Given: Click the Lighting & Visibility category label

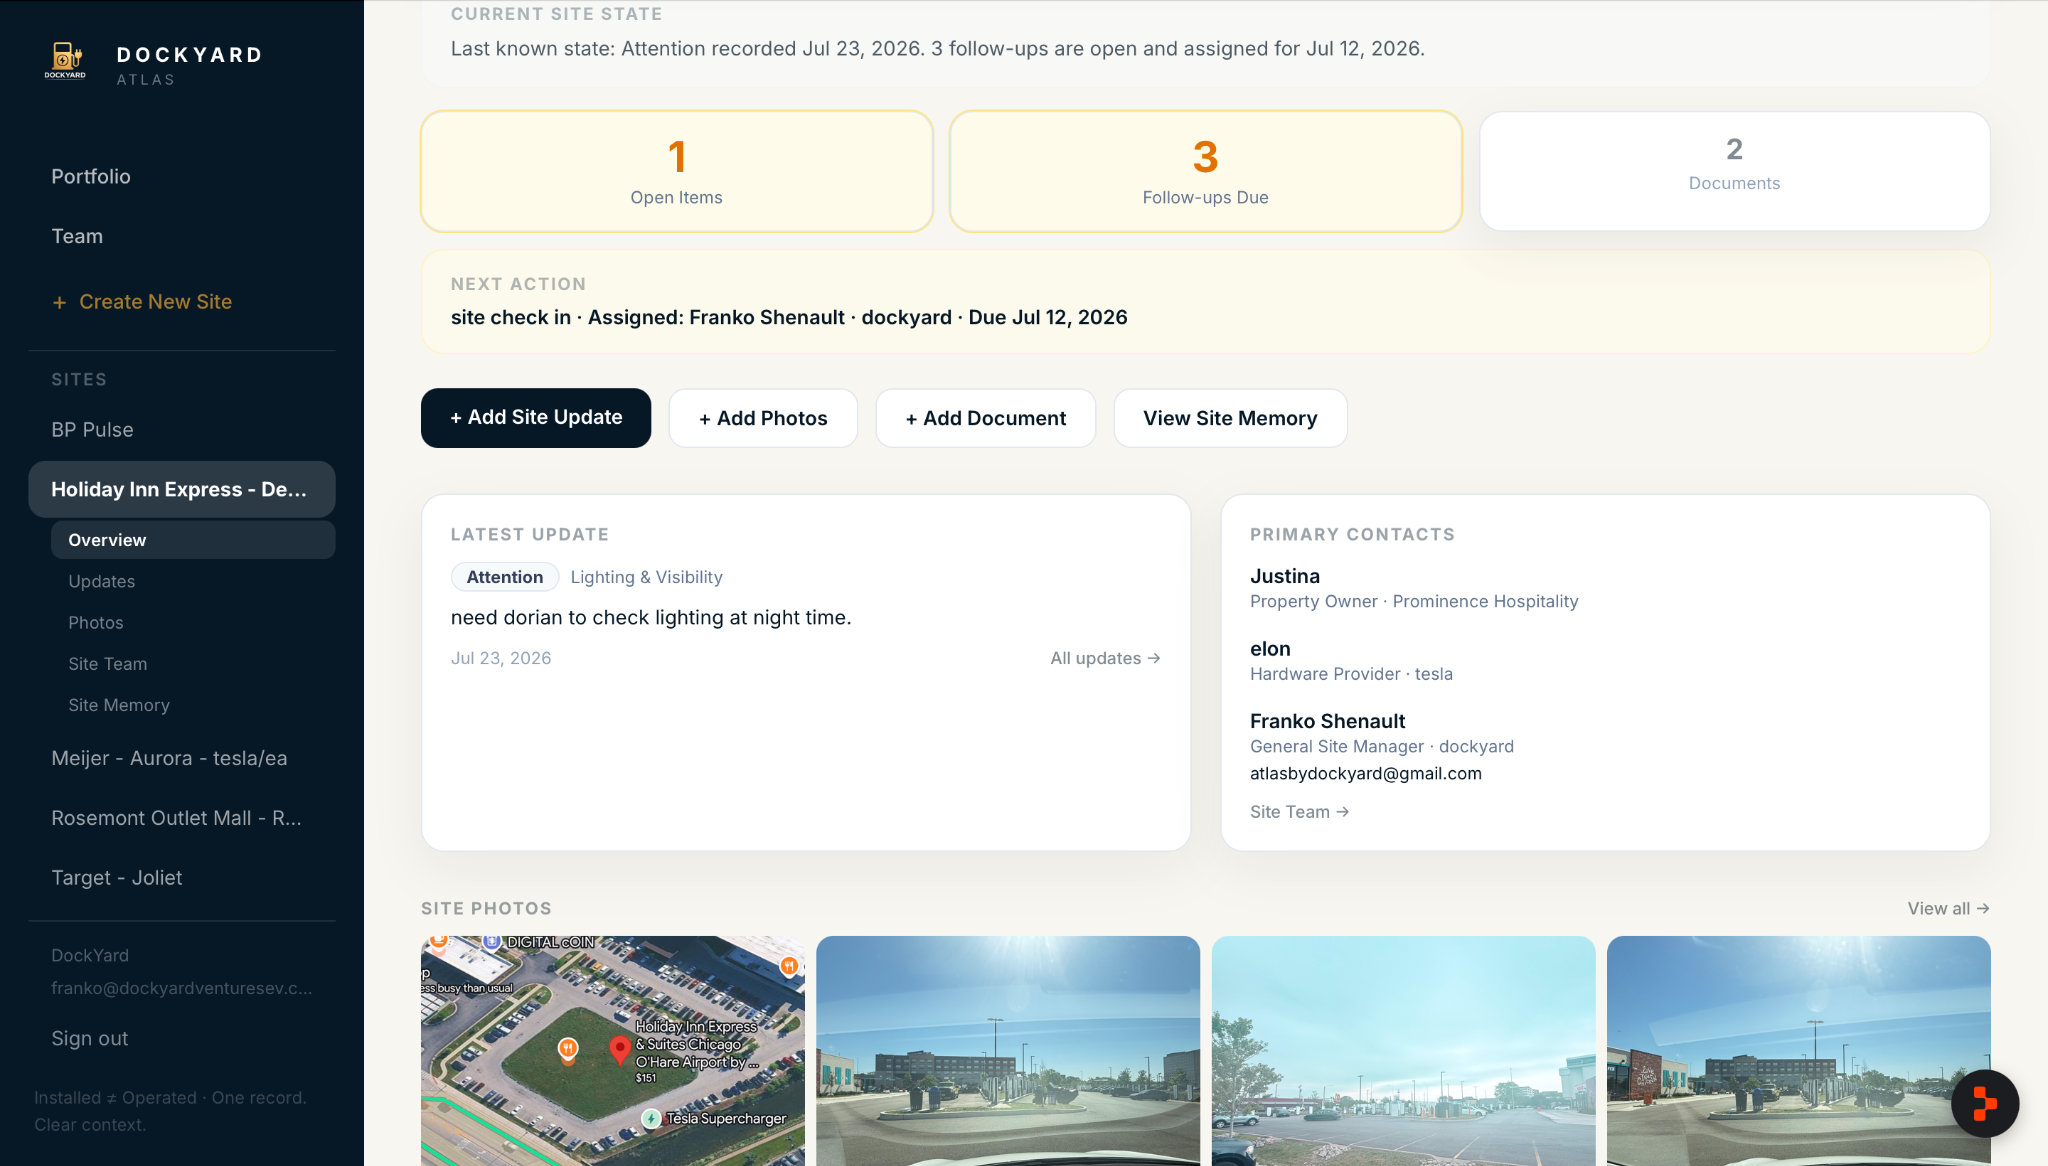Looking at the screenshot, I should point(646,577).
